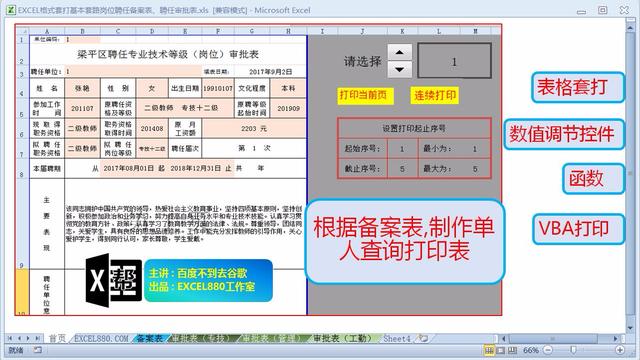Jump to the last sheet tab arrow
Screen dimensions: 640x360
(38, 338)
